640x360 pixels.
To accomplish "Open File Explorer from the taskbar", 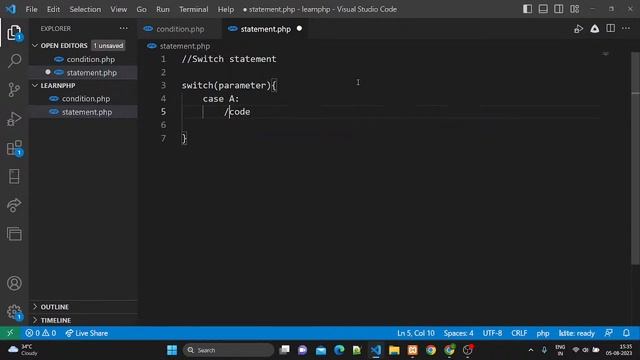I will point(394,350).
